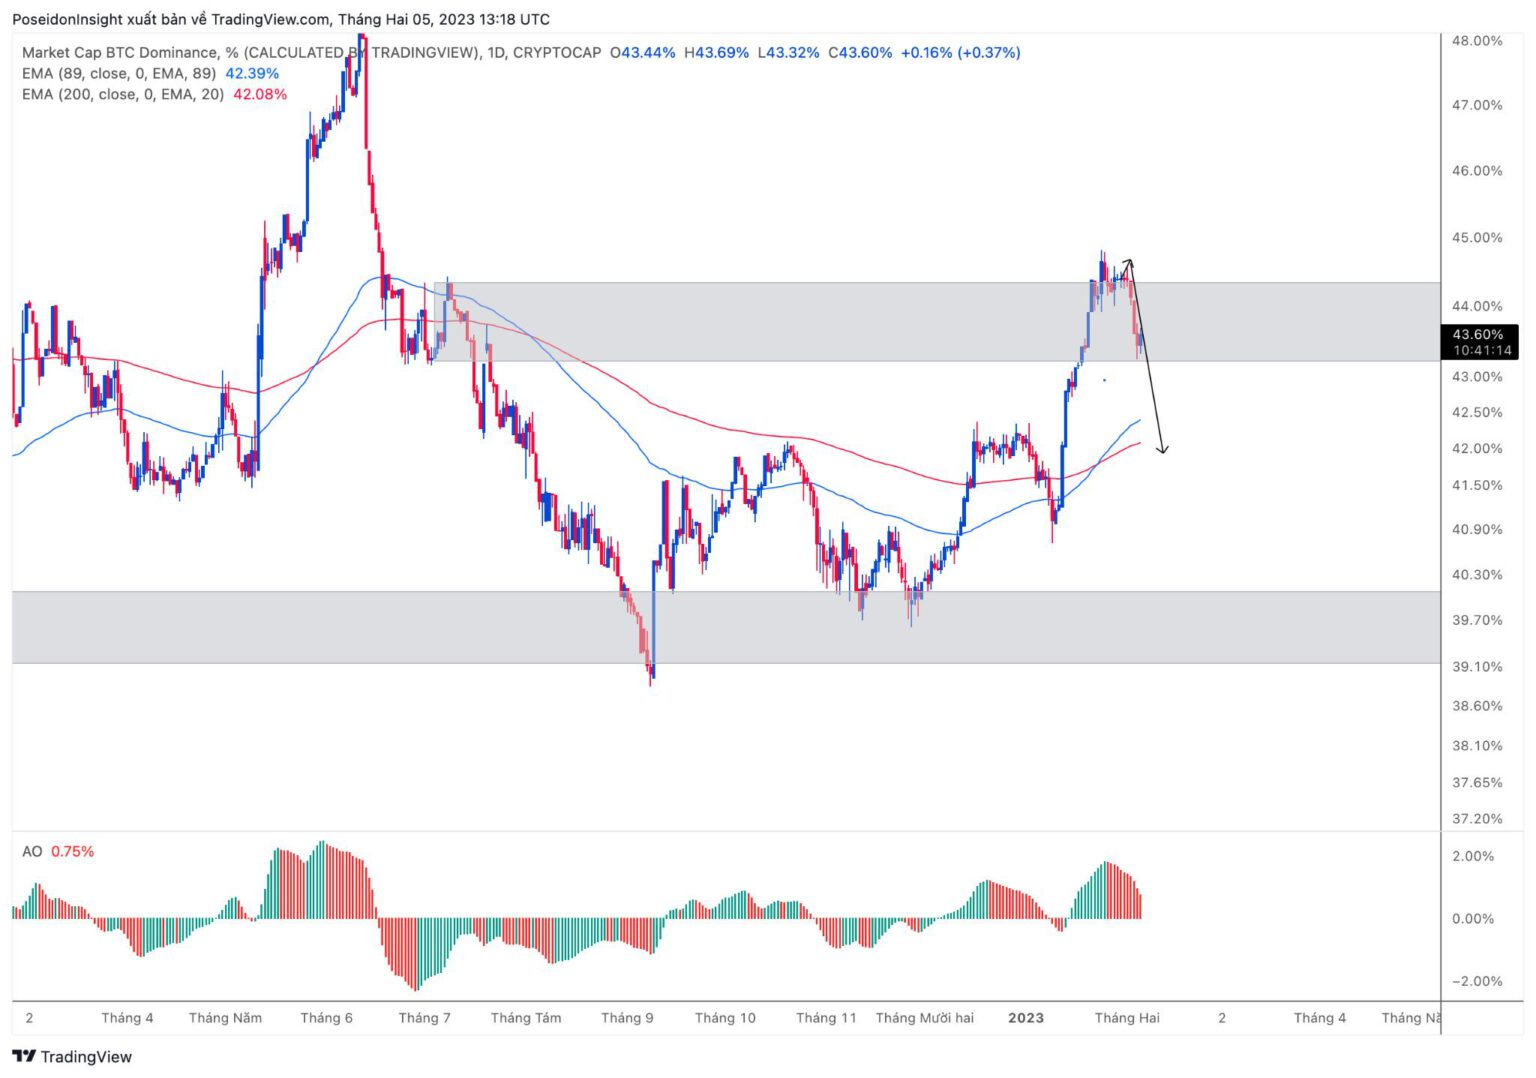The height and width of the screenshot is (1078, 1536).
Task: Click the PoseidonInsight publisher header text
Action: [x=280, y=19]
